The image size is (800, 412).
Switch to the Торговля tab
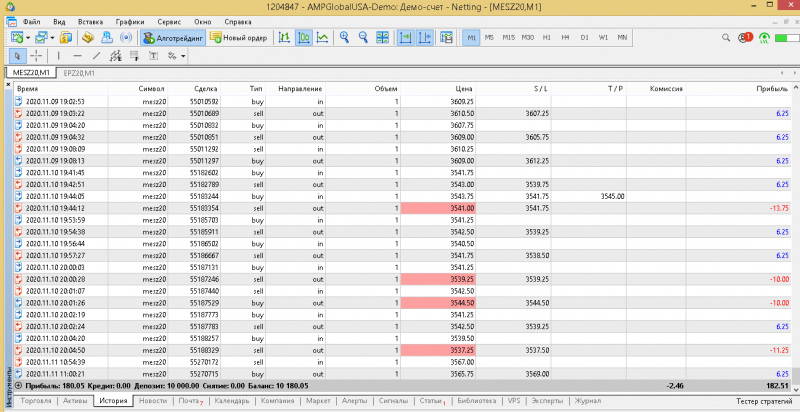tap(36, 401)
